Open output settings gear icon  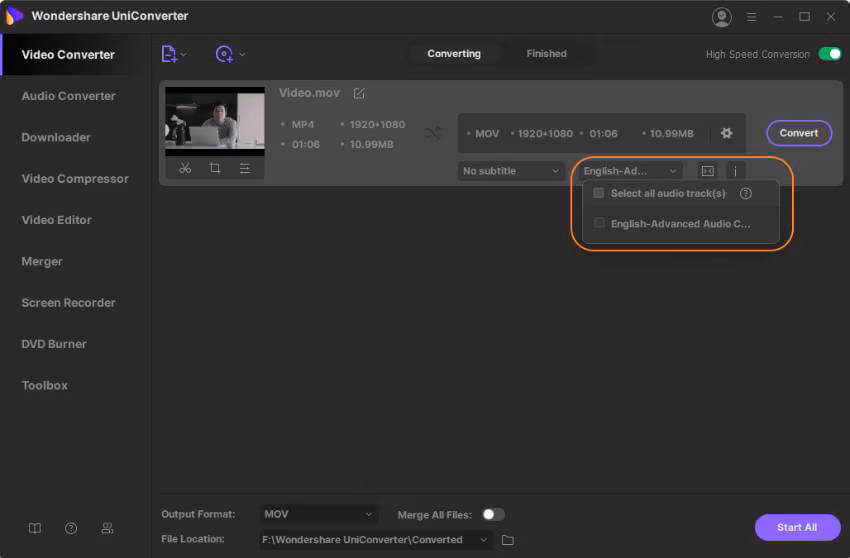(x=726, y=133)
